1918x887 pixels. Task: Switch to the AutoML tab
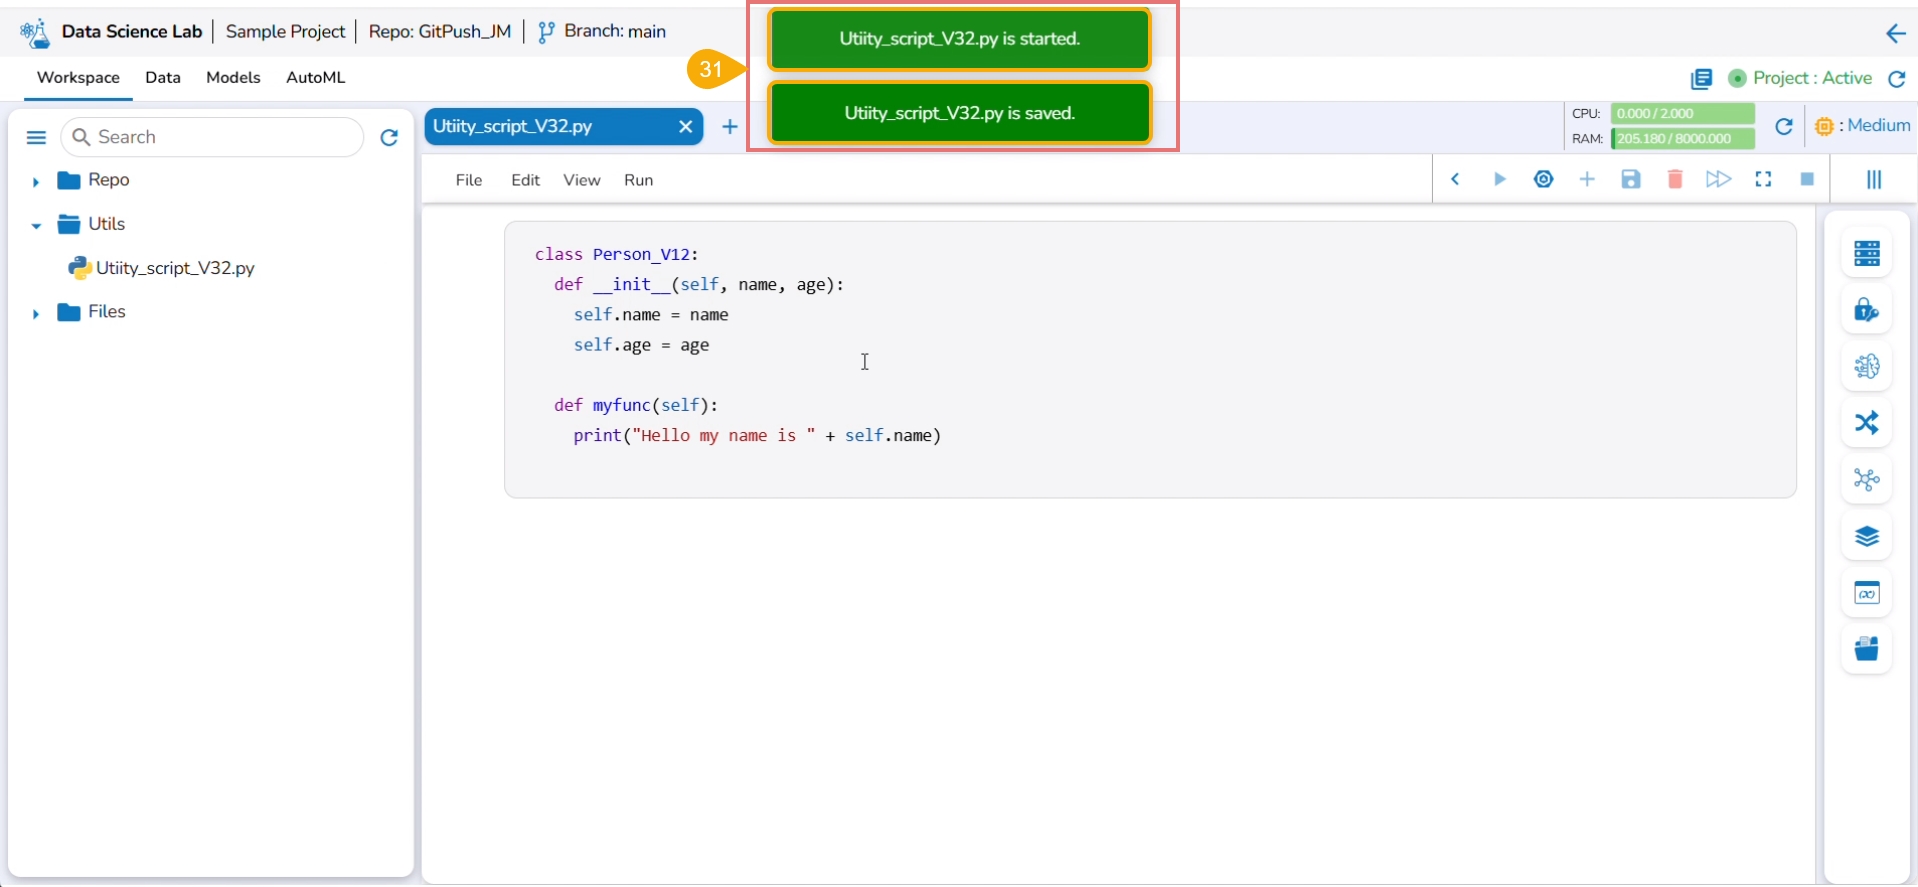(x=315, y=78)
